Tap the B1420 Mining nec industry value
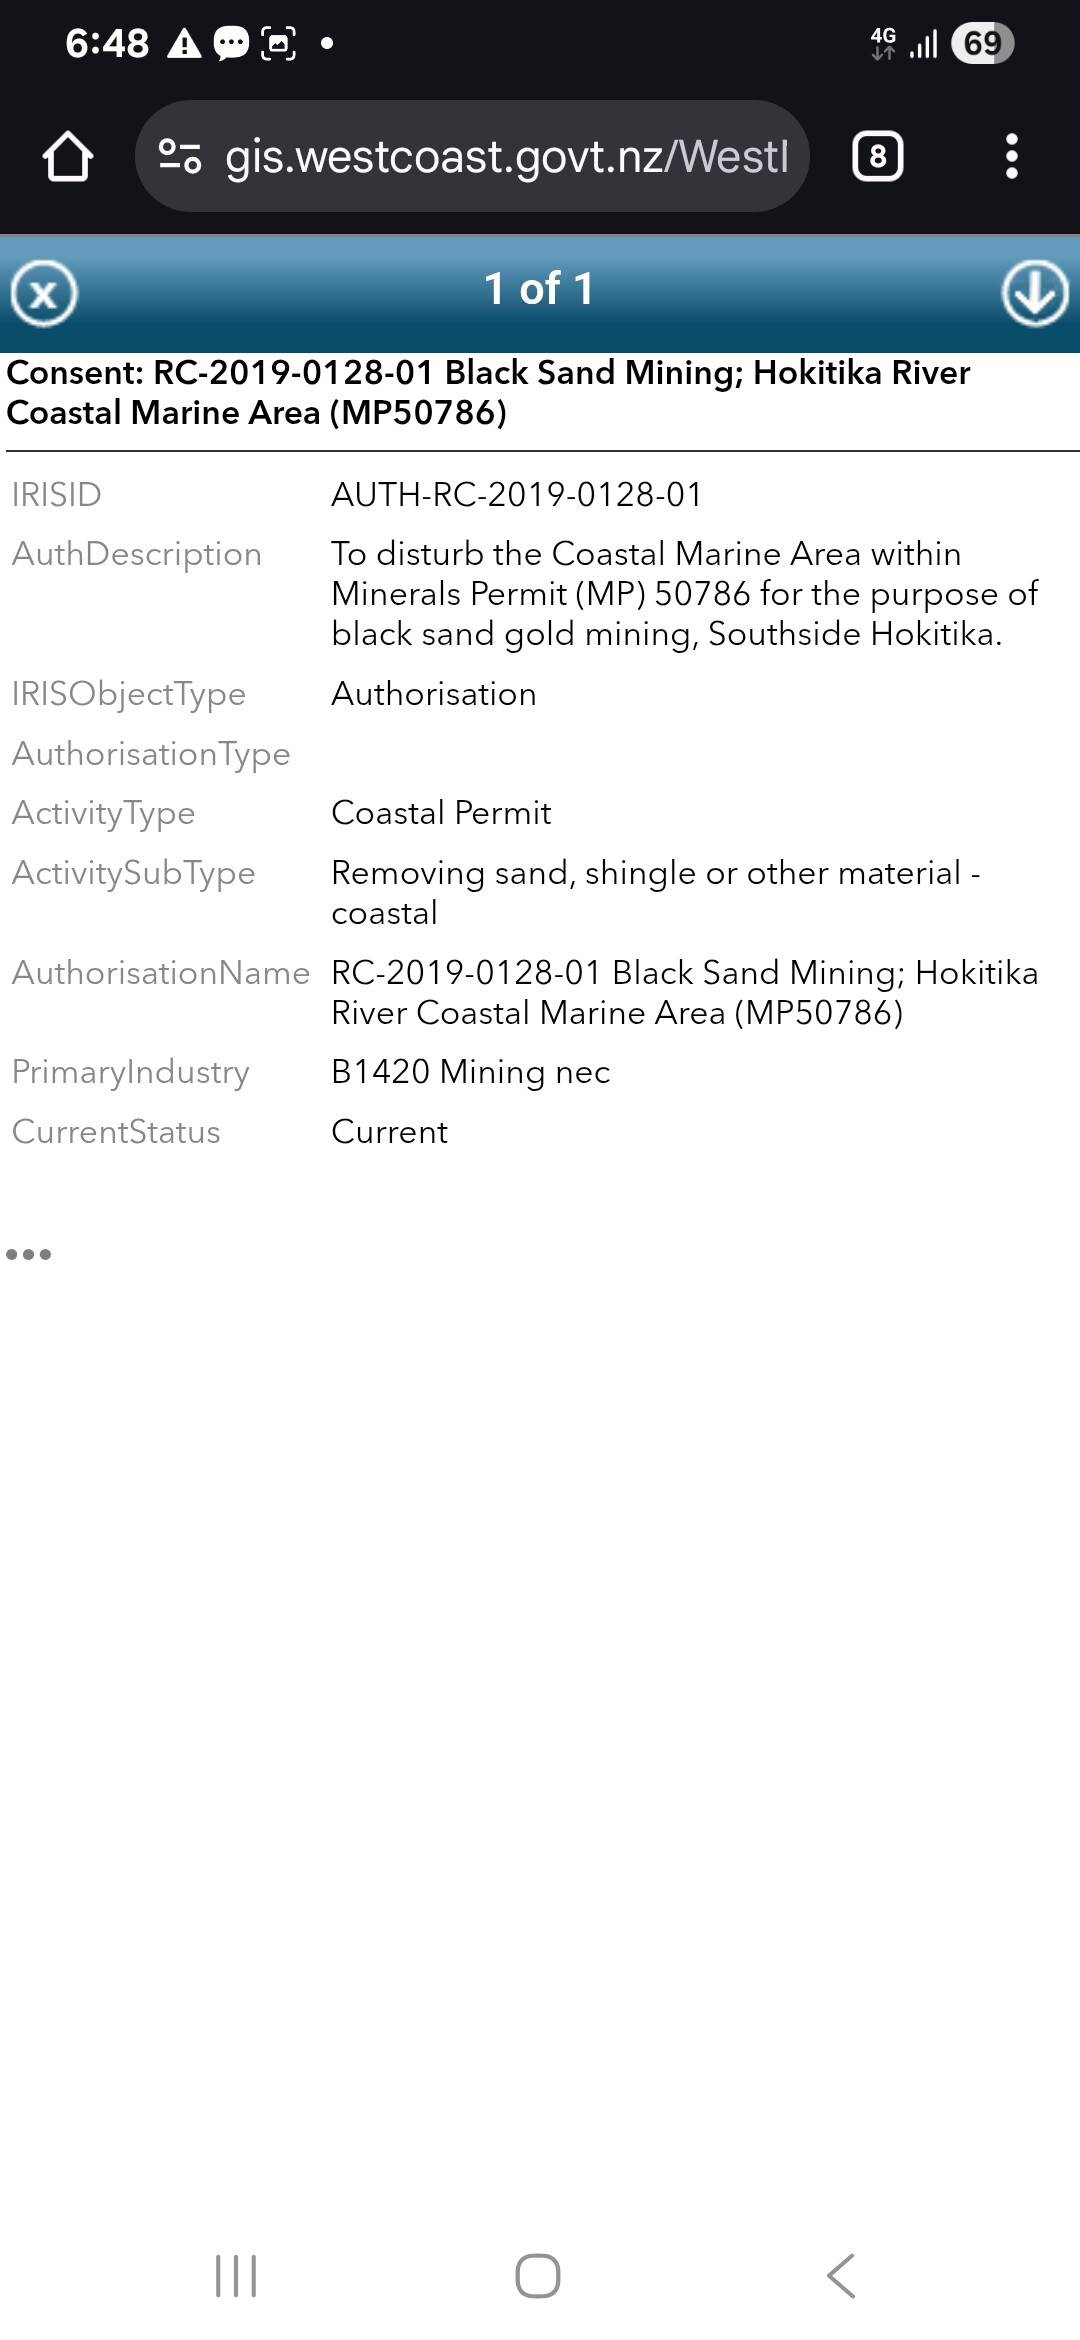Screen dimensions: 1080x2340 (470, 1072)
